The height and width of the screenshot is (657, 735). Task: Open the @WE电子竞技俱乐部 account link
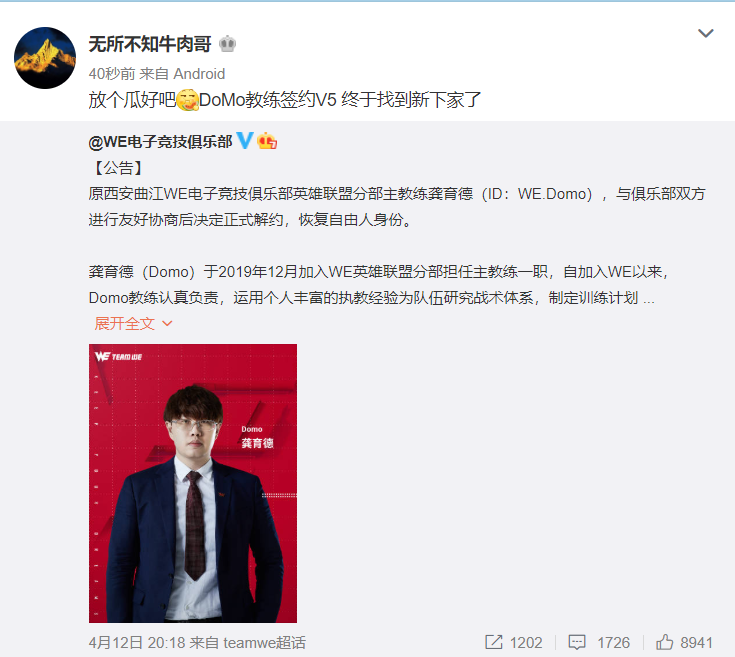[x=160, y=142]
